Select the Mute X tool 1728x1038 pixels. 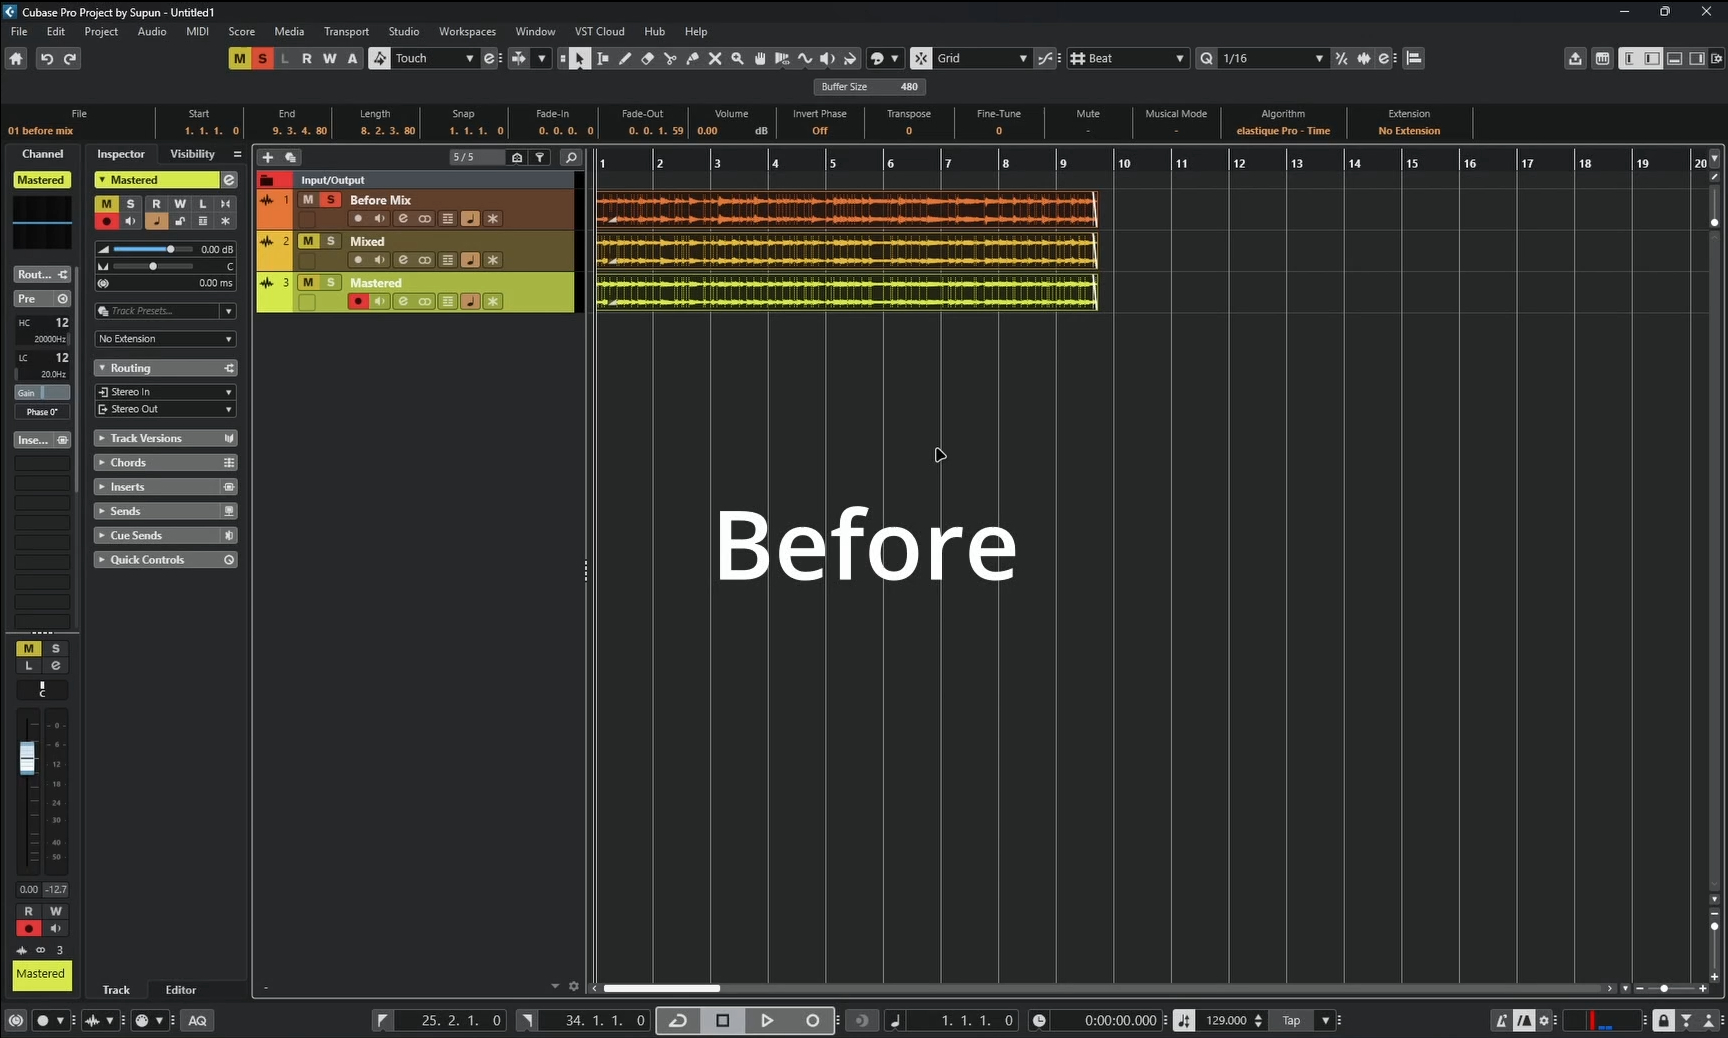pyautogui.click(x=715, y=59)
